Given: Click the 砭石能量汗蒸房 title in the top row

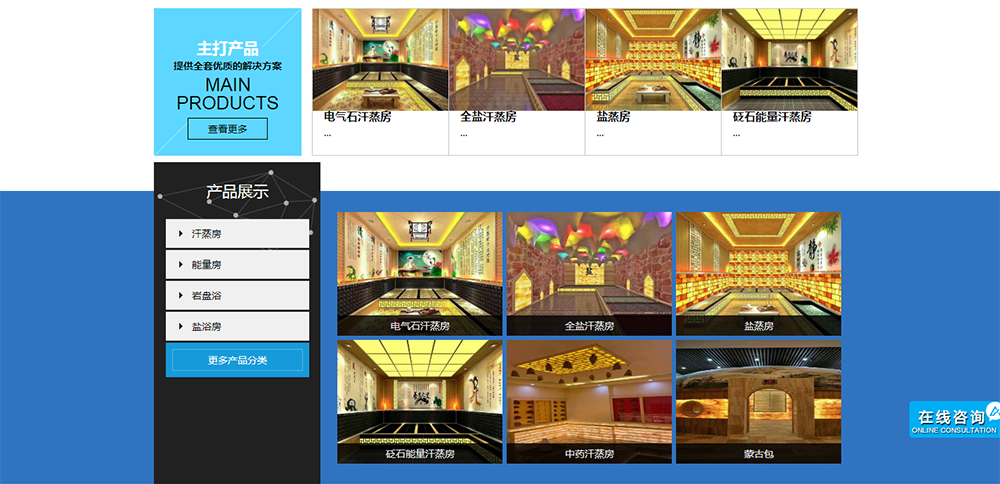Looking at the screenshot, I should coord(772,117).
